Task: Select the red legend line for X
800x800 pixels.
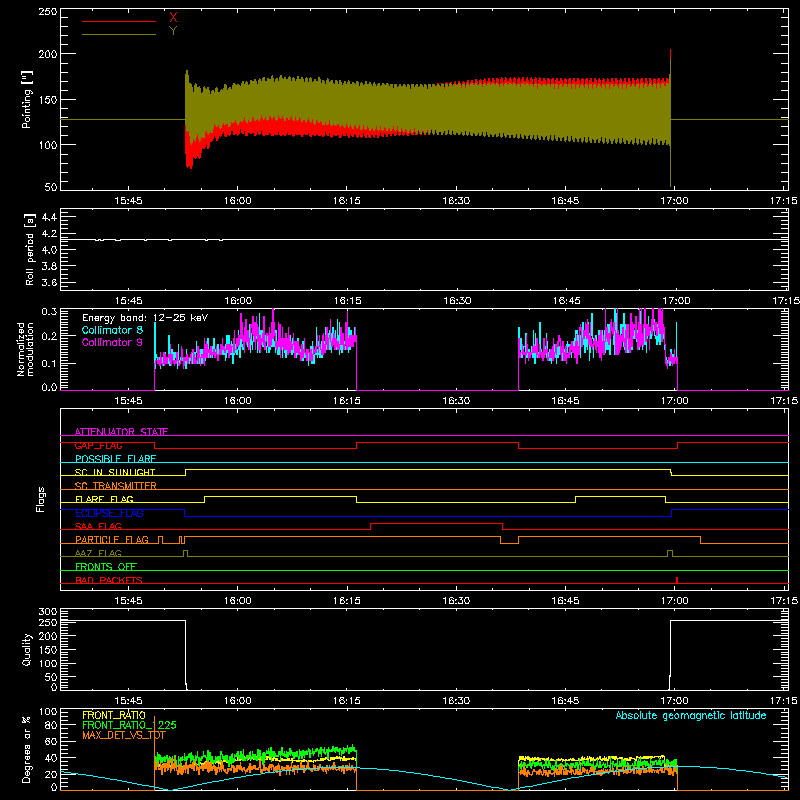Action: pyautogui.click(x=119, y=21)
